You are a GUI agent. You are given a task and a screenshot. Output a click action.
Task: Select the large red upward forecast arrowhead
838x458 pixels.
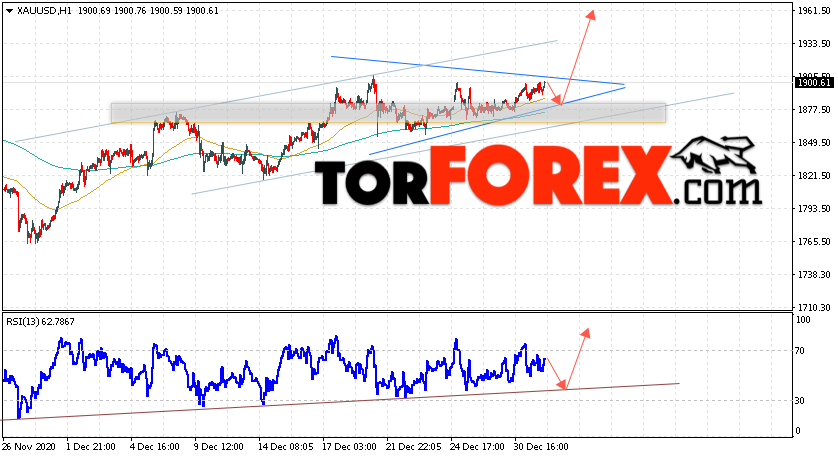click(x=591, y=14)
